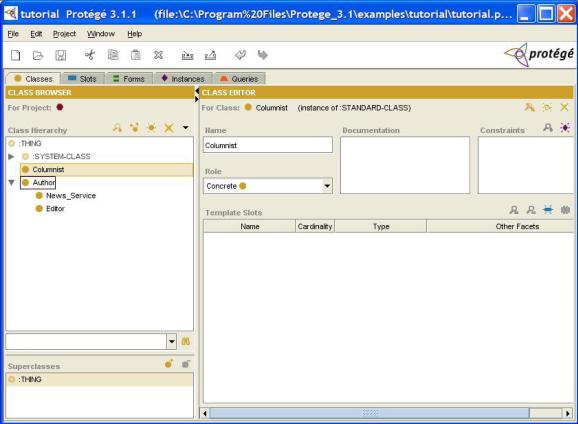Click the Add superclass icon

pos(169,364)
